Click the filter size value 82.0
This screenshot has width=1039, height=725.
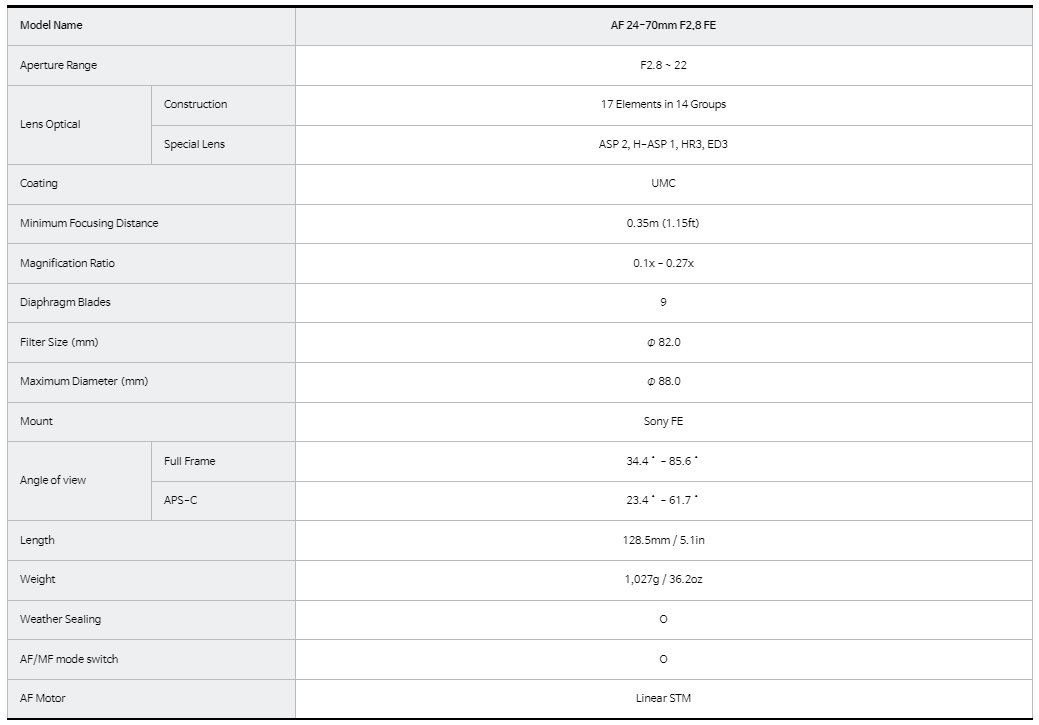coord(663,342)
